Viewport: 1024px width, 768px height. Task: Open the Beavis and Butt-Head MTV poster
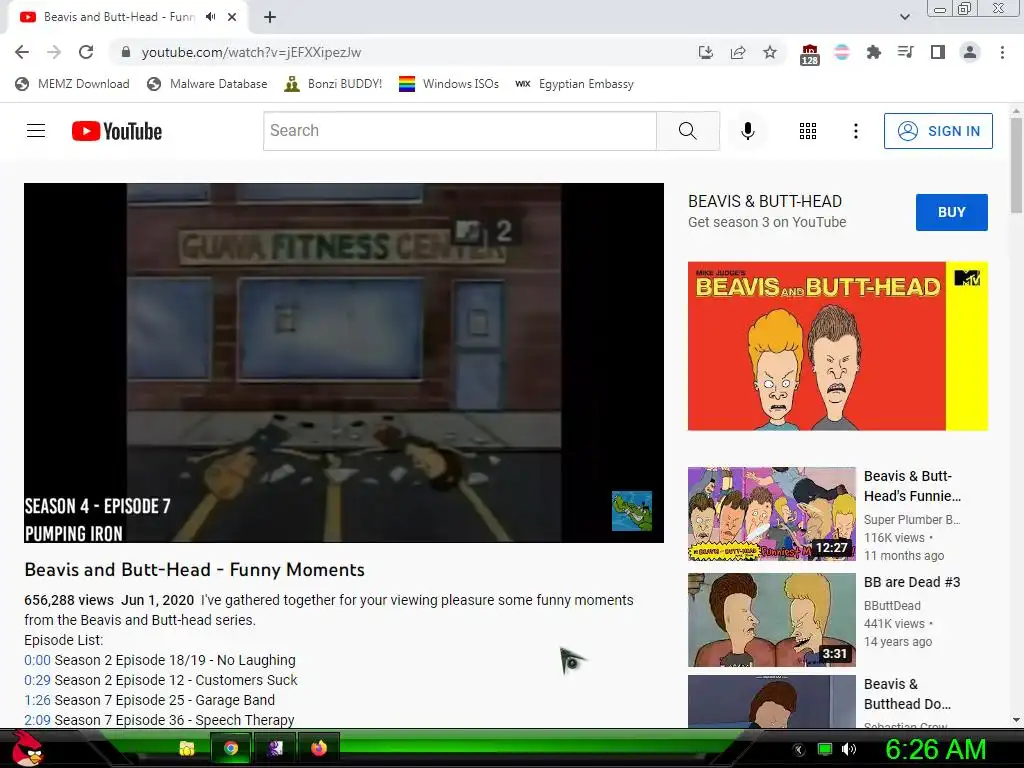click(838, 346)
